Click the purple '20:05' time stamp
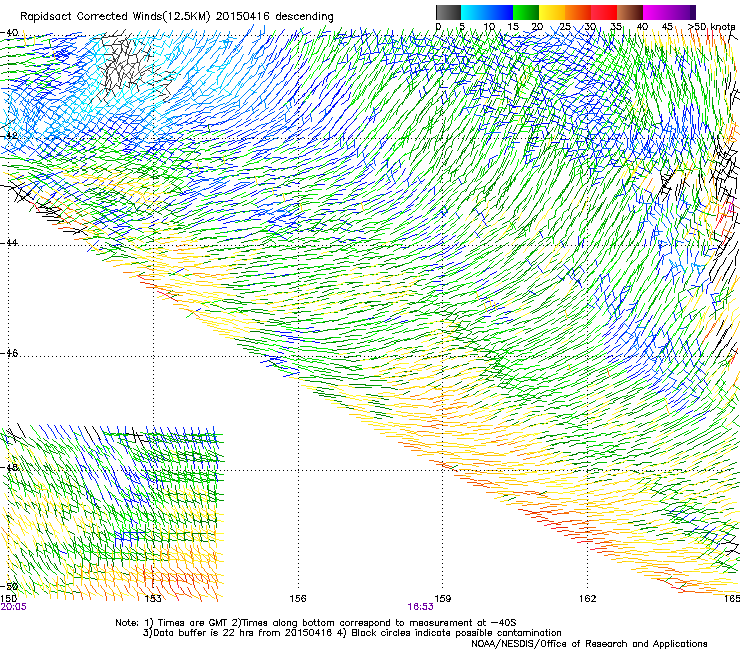The image size is (740, 650). coord(14,607)
